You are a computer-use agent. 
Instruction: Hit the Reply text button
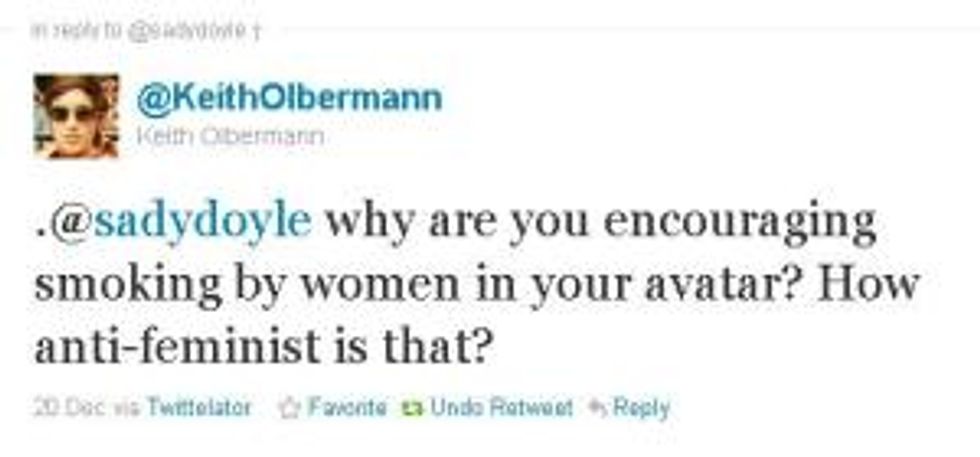[641, 408]
